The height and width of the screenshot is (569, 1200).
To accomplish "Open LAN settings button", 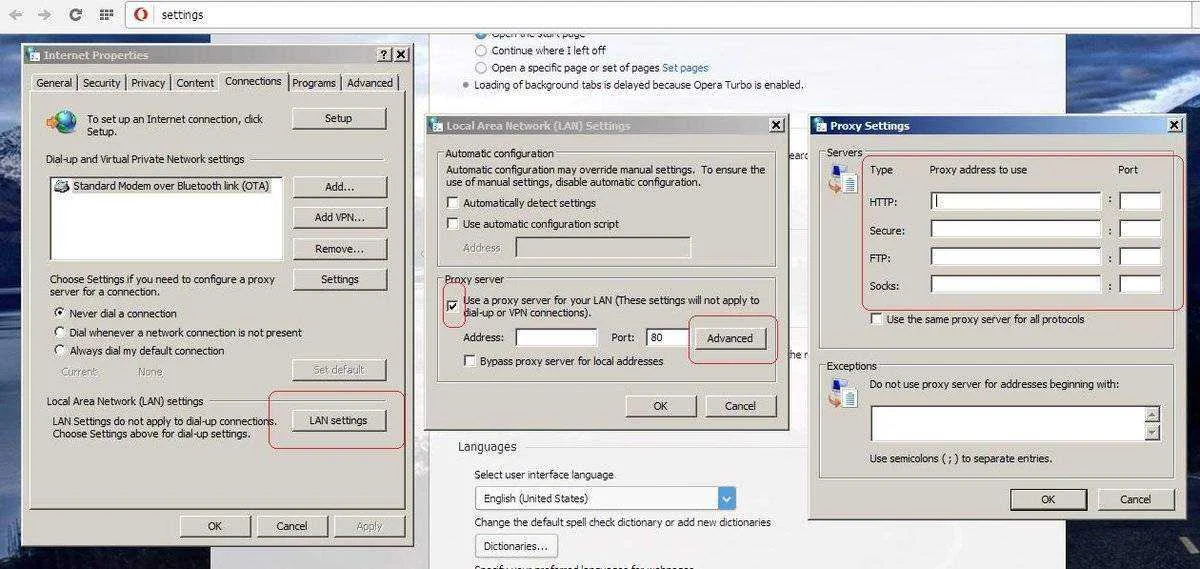I will (x=339, y=421).
